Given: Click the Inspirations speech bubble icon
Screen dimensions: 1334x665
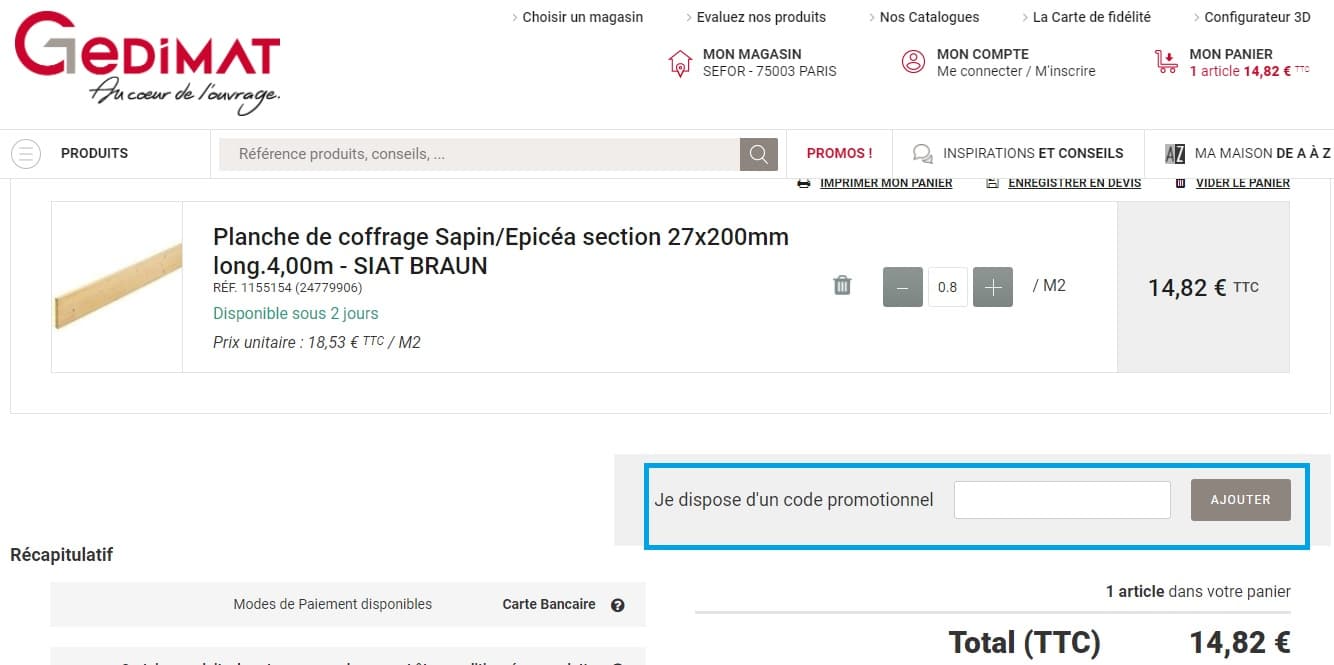Looking at the screenshot, I should point(923,154).
